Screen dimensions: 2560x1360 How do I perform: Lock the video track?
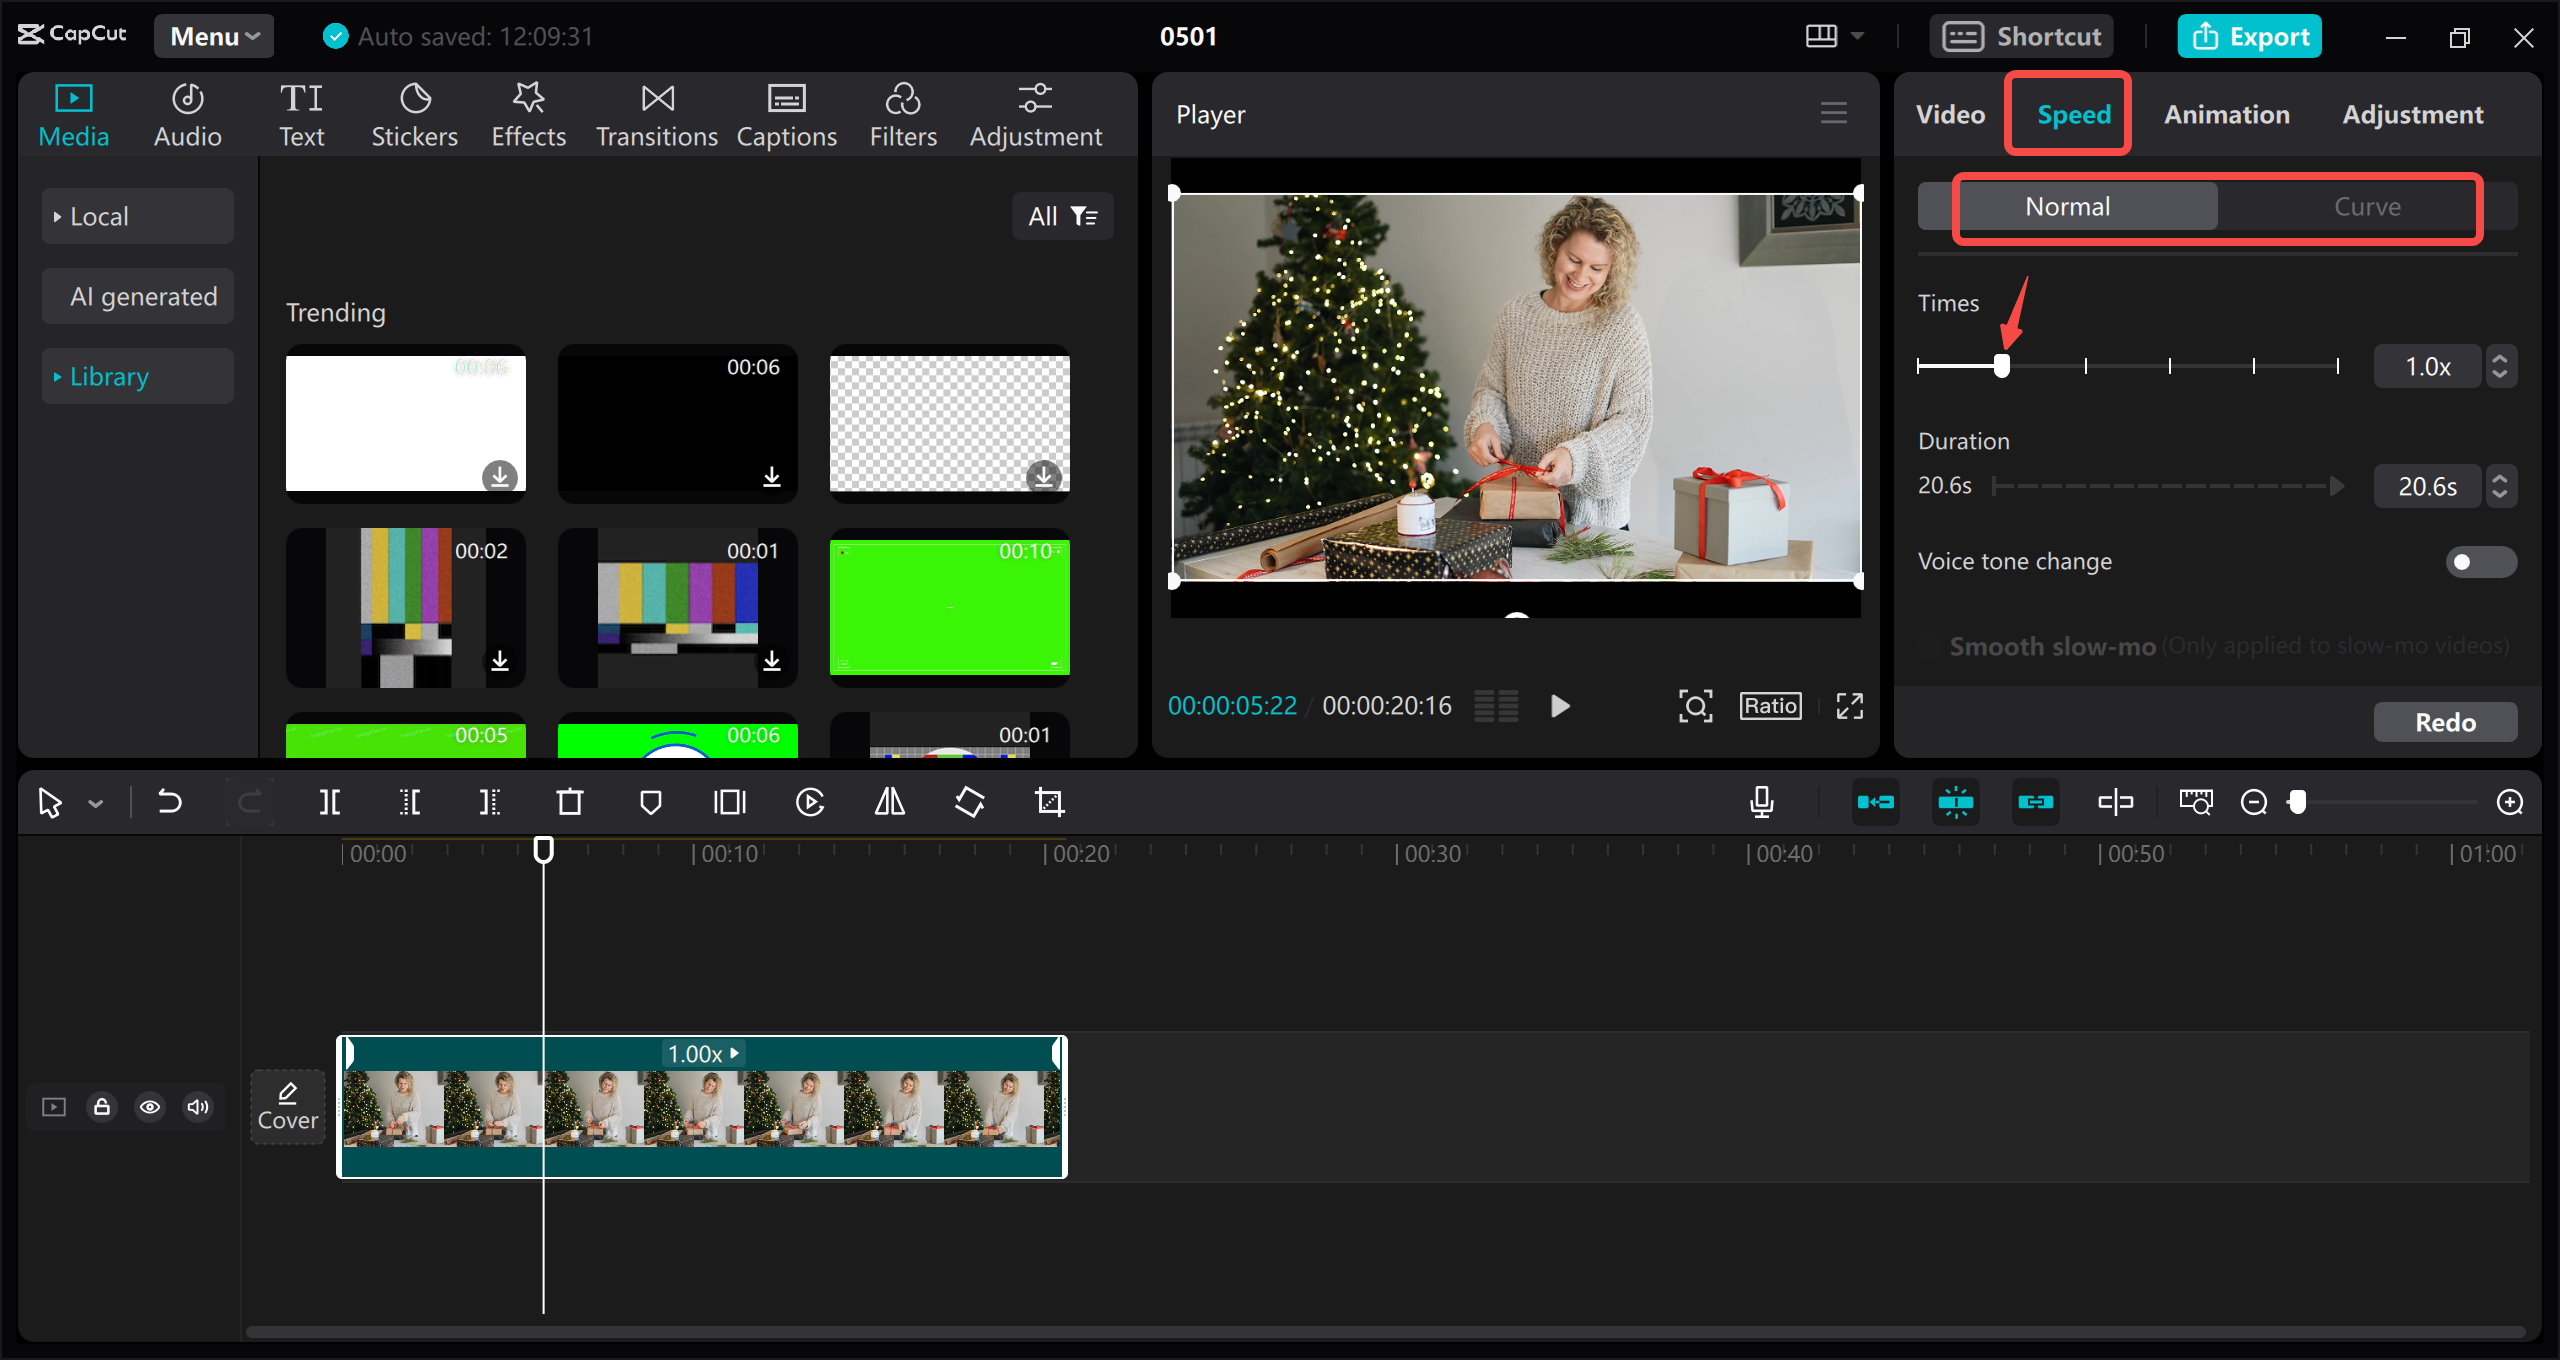[101, 1107]
